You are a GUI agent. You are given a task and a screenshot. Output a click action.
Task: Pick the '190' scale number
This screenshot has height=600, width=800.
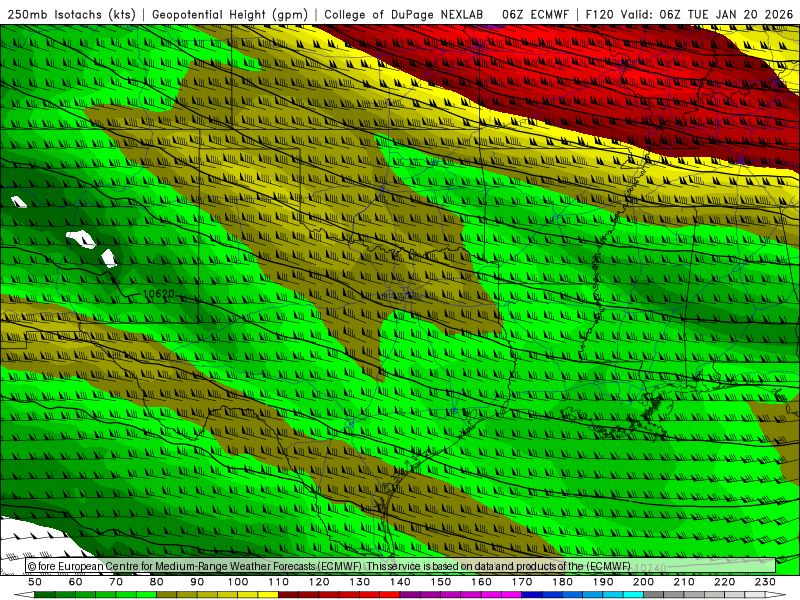[603, 582]
